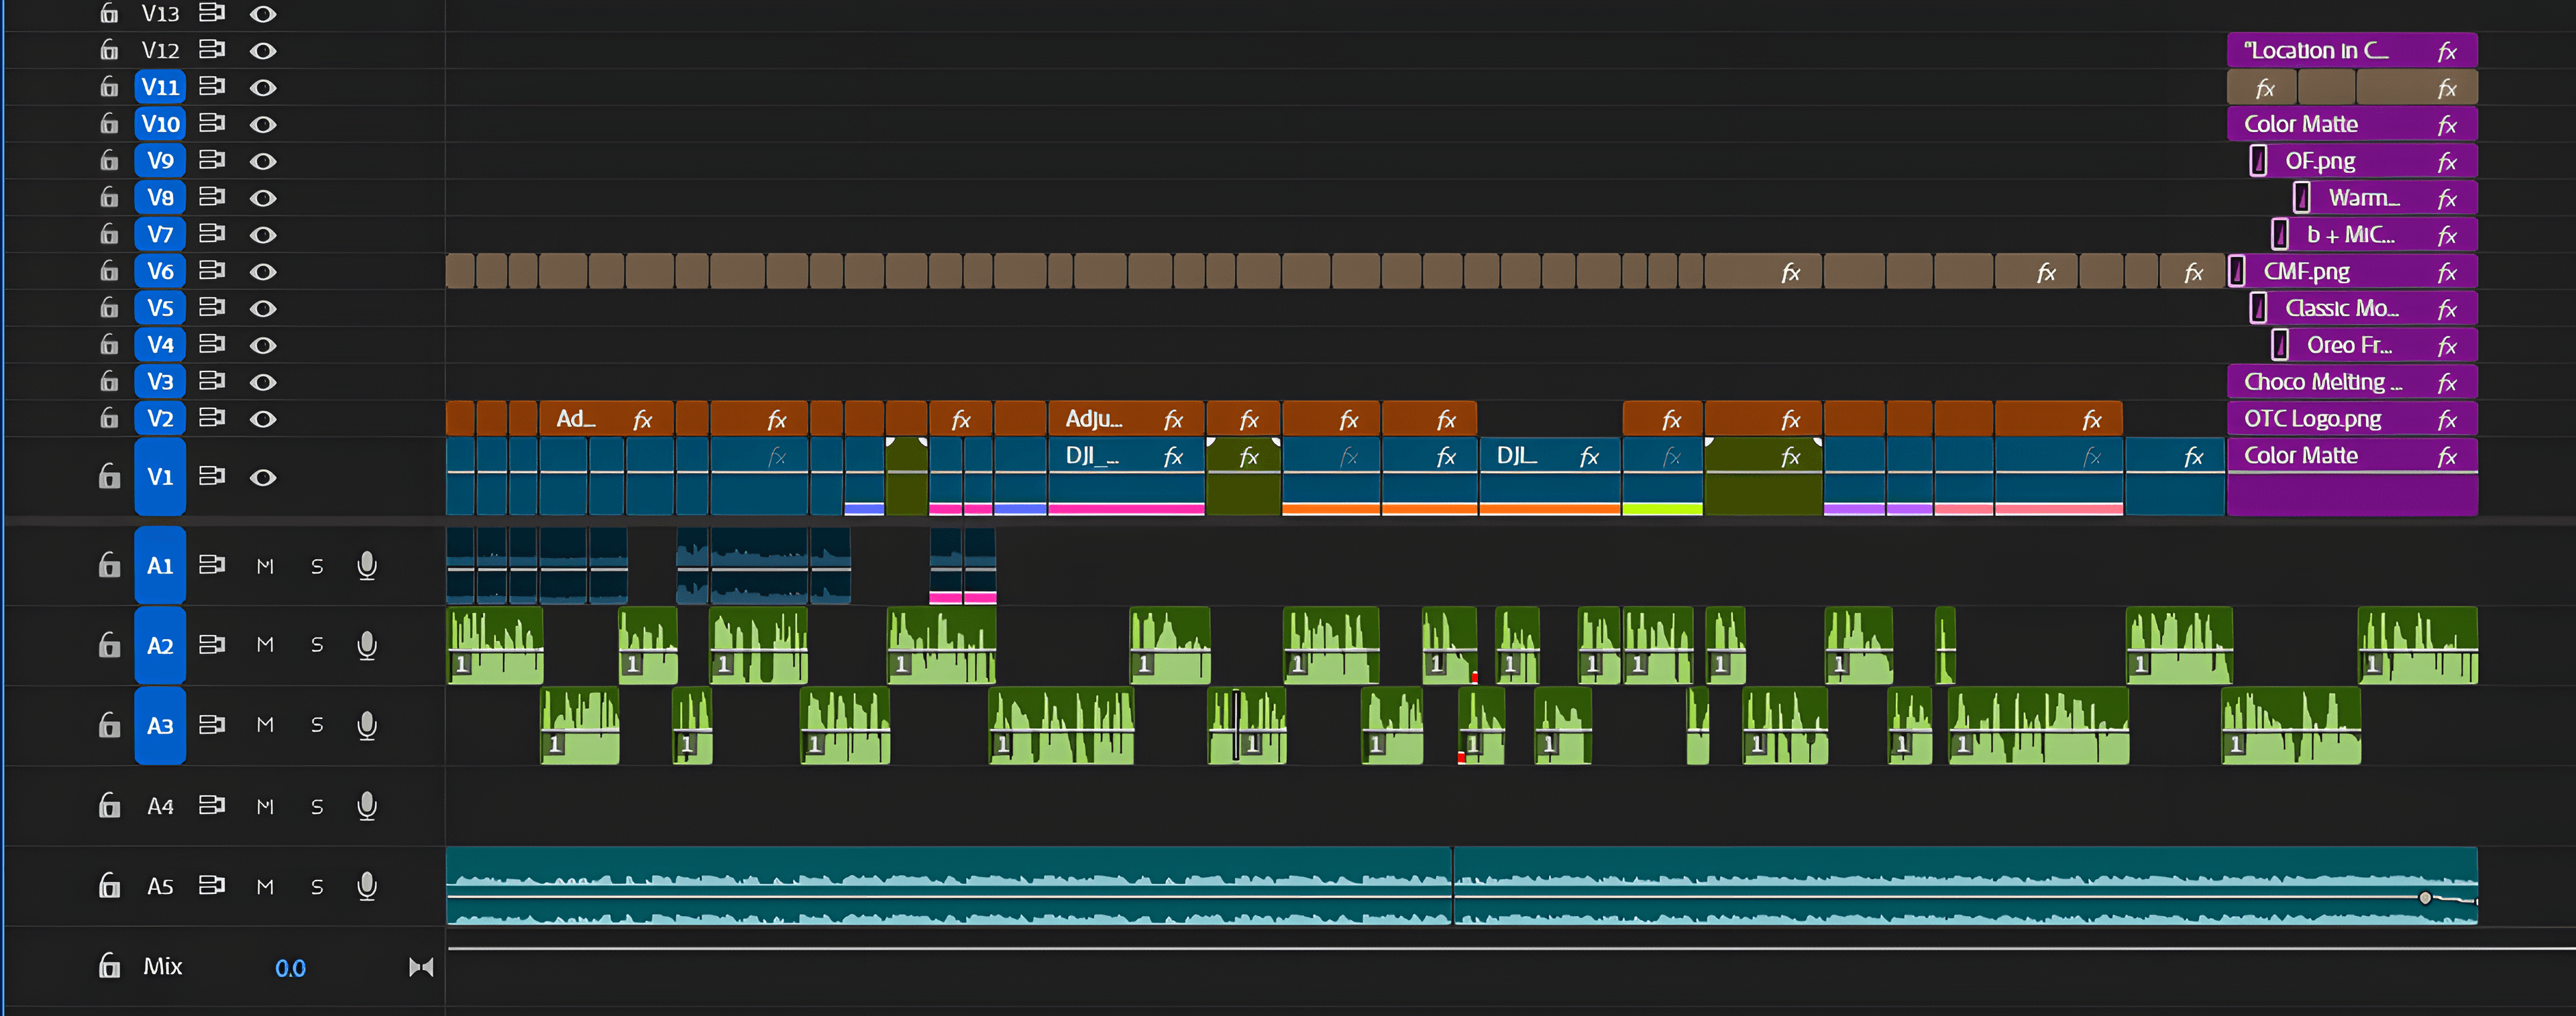This screenshot has width=2576, height=1016.
Task: Toggle lock on audio track A5
Action: [109, 886]
